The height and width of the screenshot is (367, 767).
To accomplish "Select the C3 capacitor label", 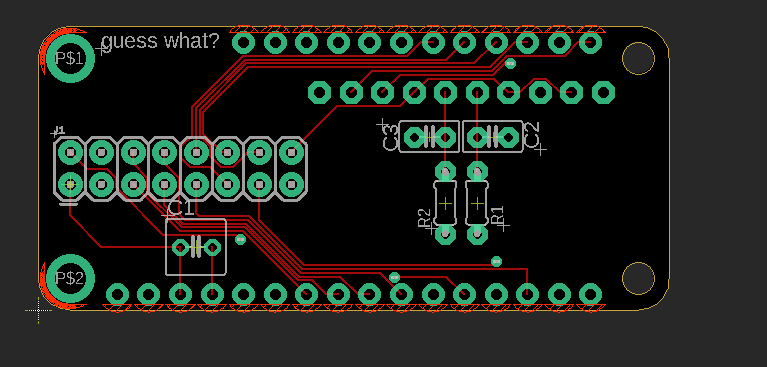I will [390, 138].
